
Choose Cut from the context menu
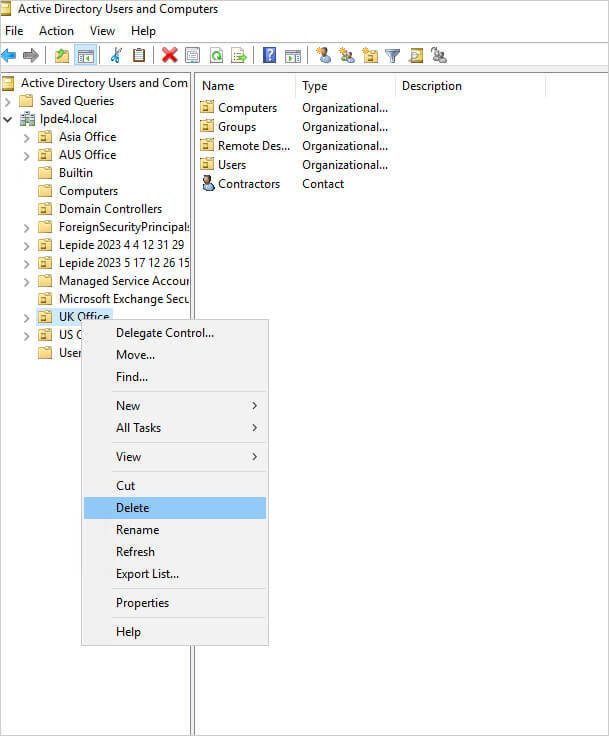(175, 486)
